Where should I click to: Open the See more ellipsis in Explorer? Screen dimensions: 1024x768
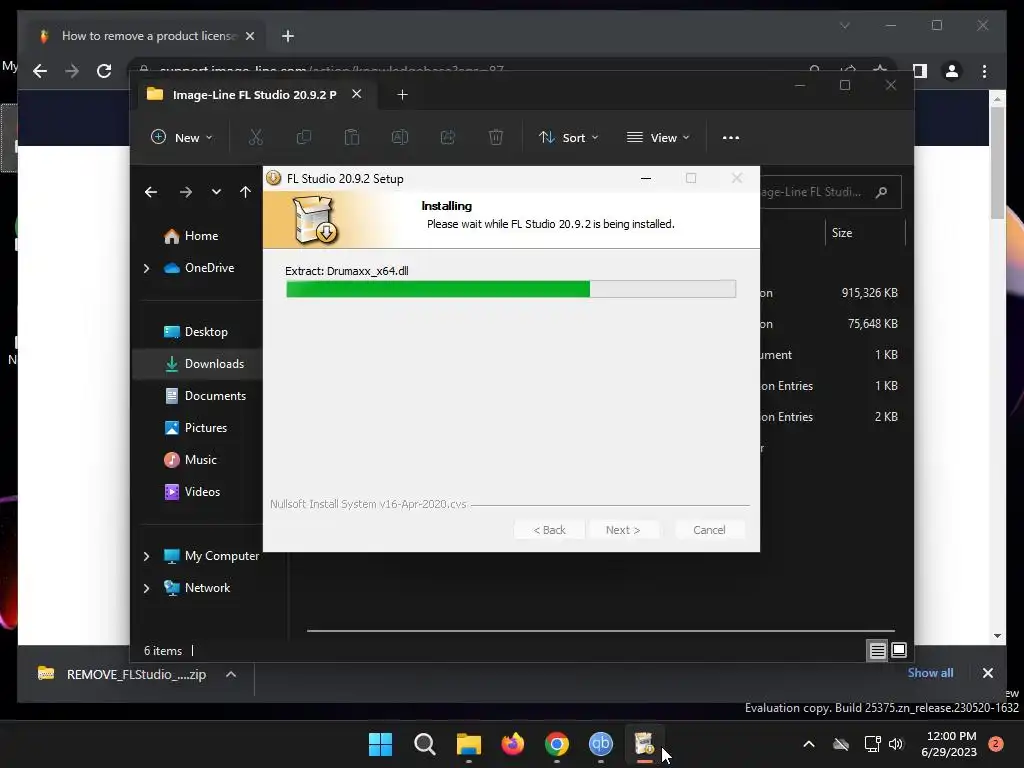tap(731, 138)
